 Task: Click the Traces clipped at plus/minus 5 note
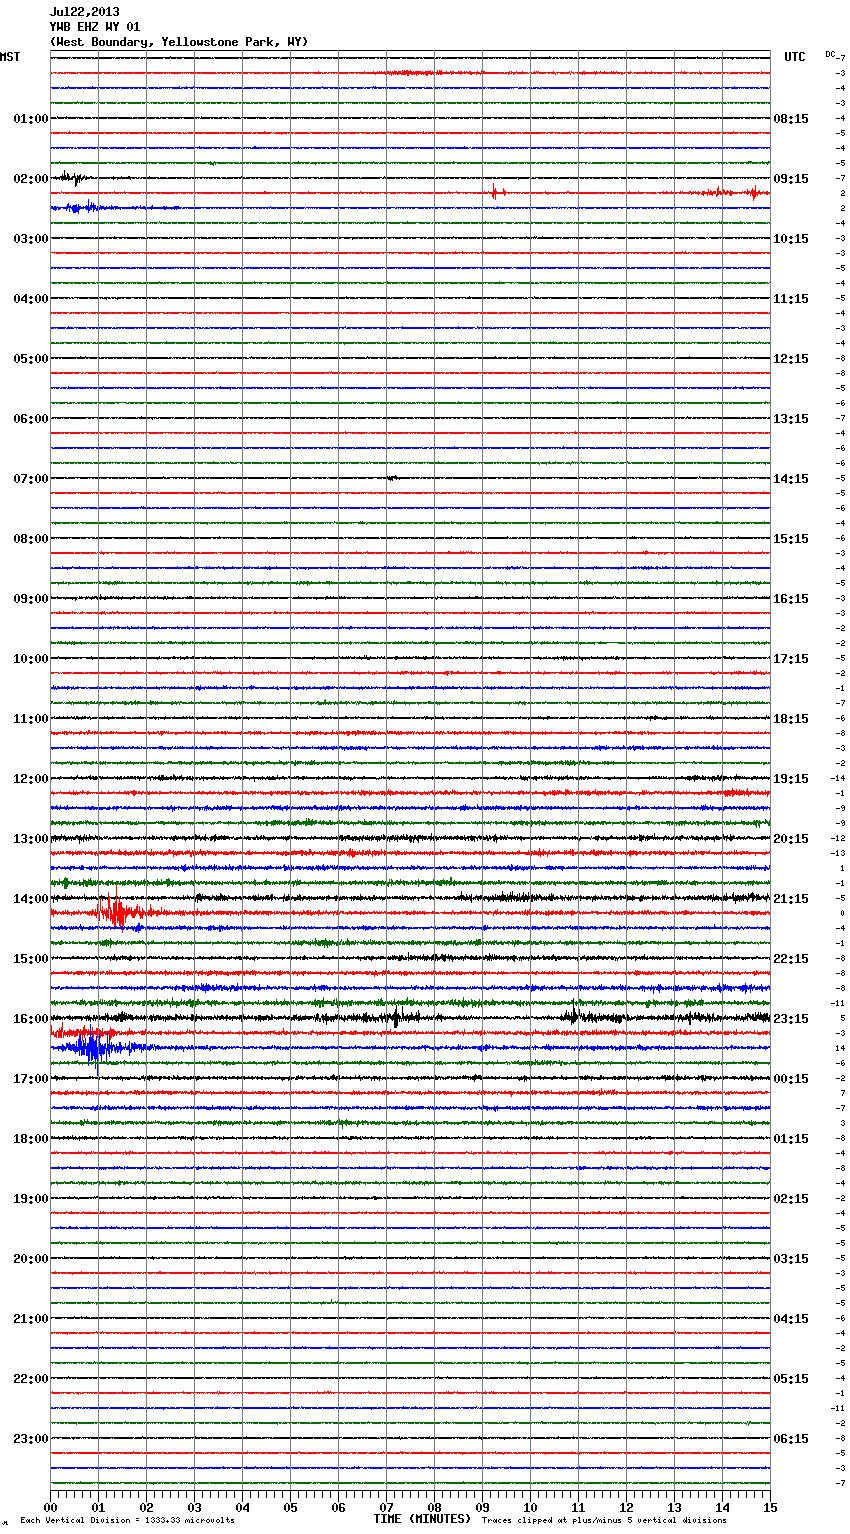coord(604,1520)
